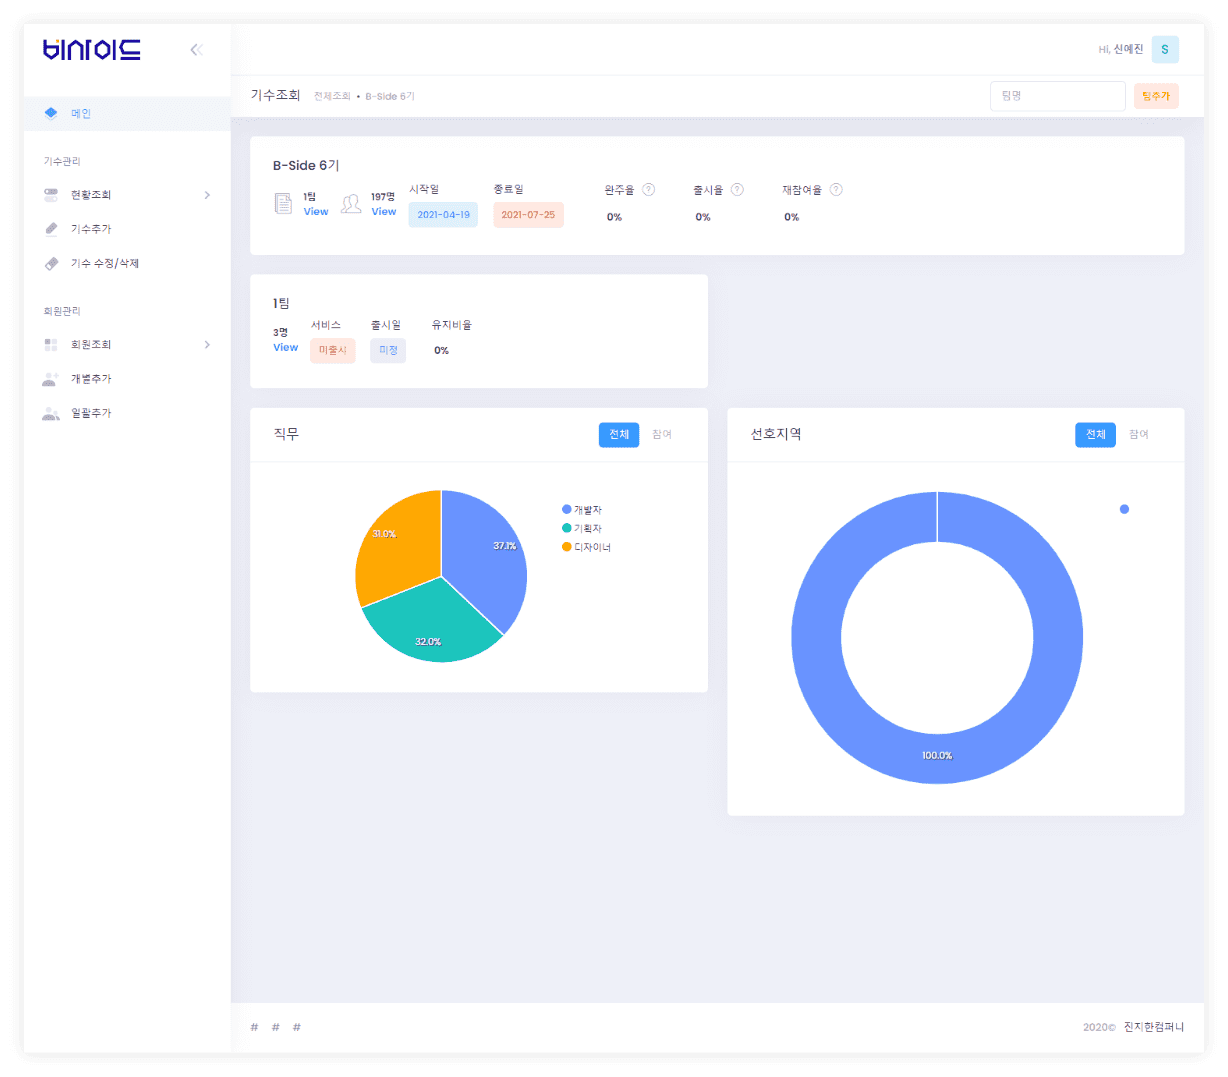
Task: Open the user avatar S icon
Action: point(1164,49)
